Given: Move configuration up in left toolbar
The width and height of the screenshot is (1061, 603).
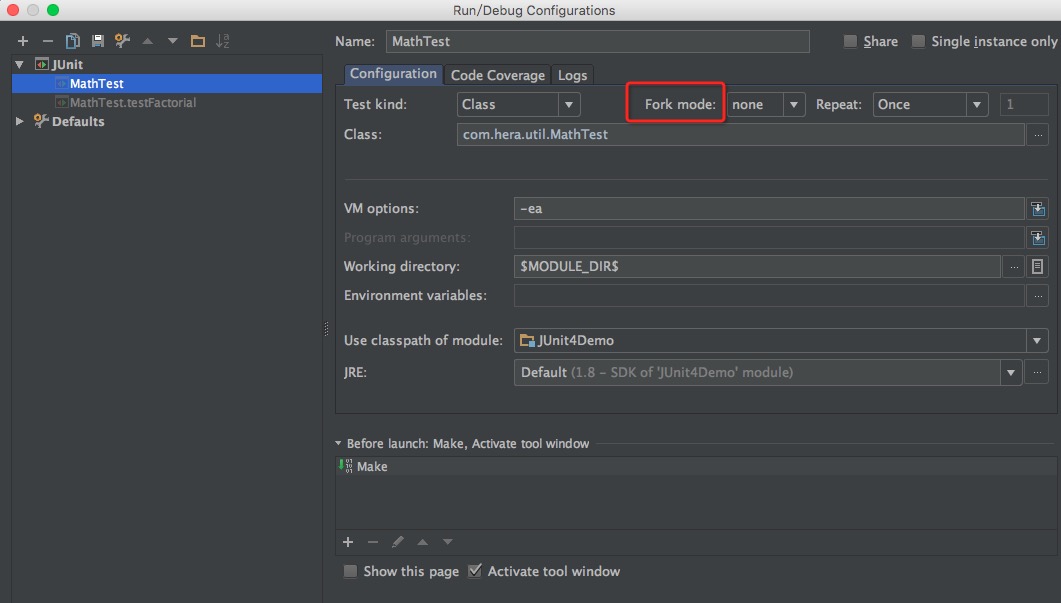Looking at the screenshot, I should pos(148,41).
